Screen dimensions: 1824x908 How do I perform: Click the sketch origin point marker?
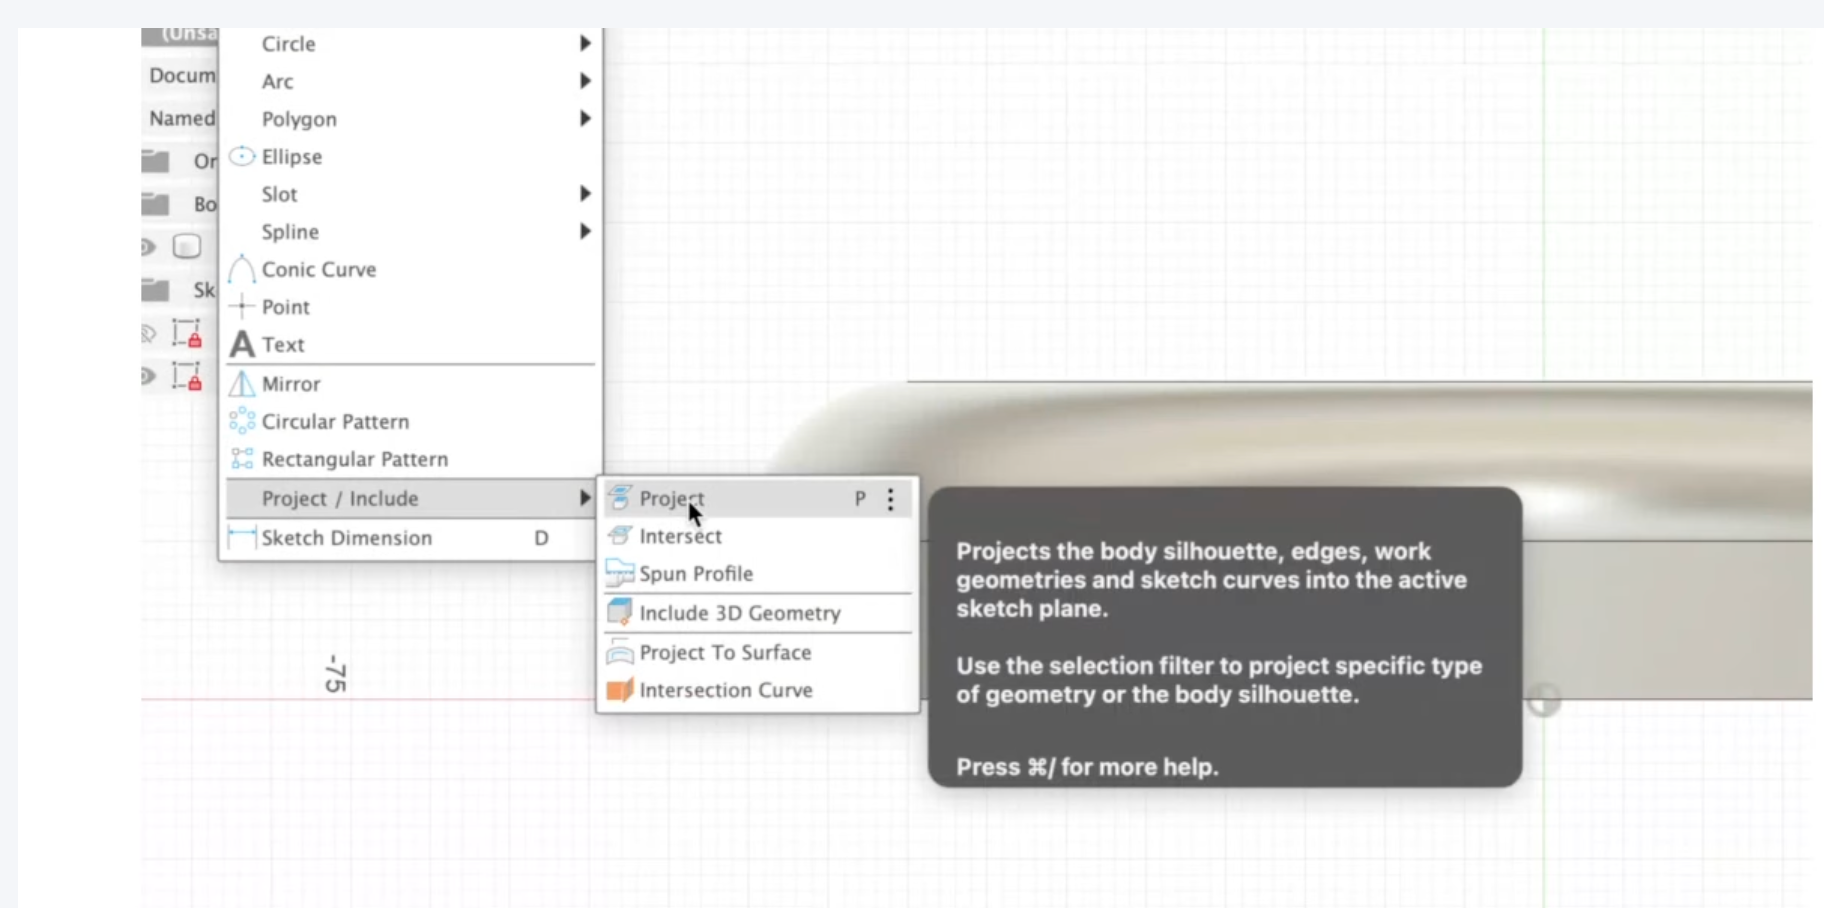point(1543,700)
